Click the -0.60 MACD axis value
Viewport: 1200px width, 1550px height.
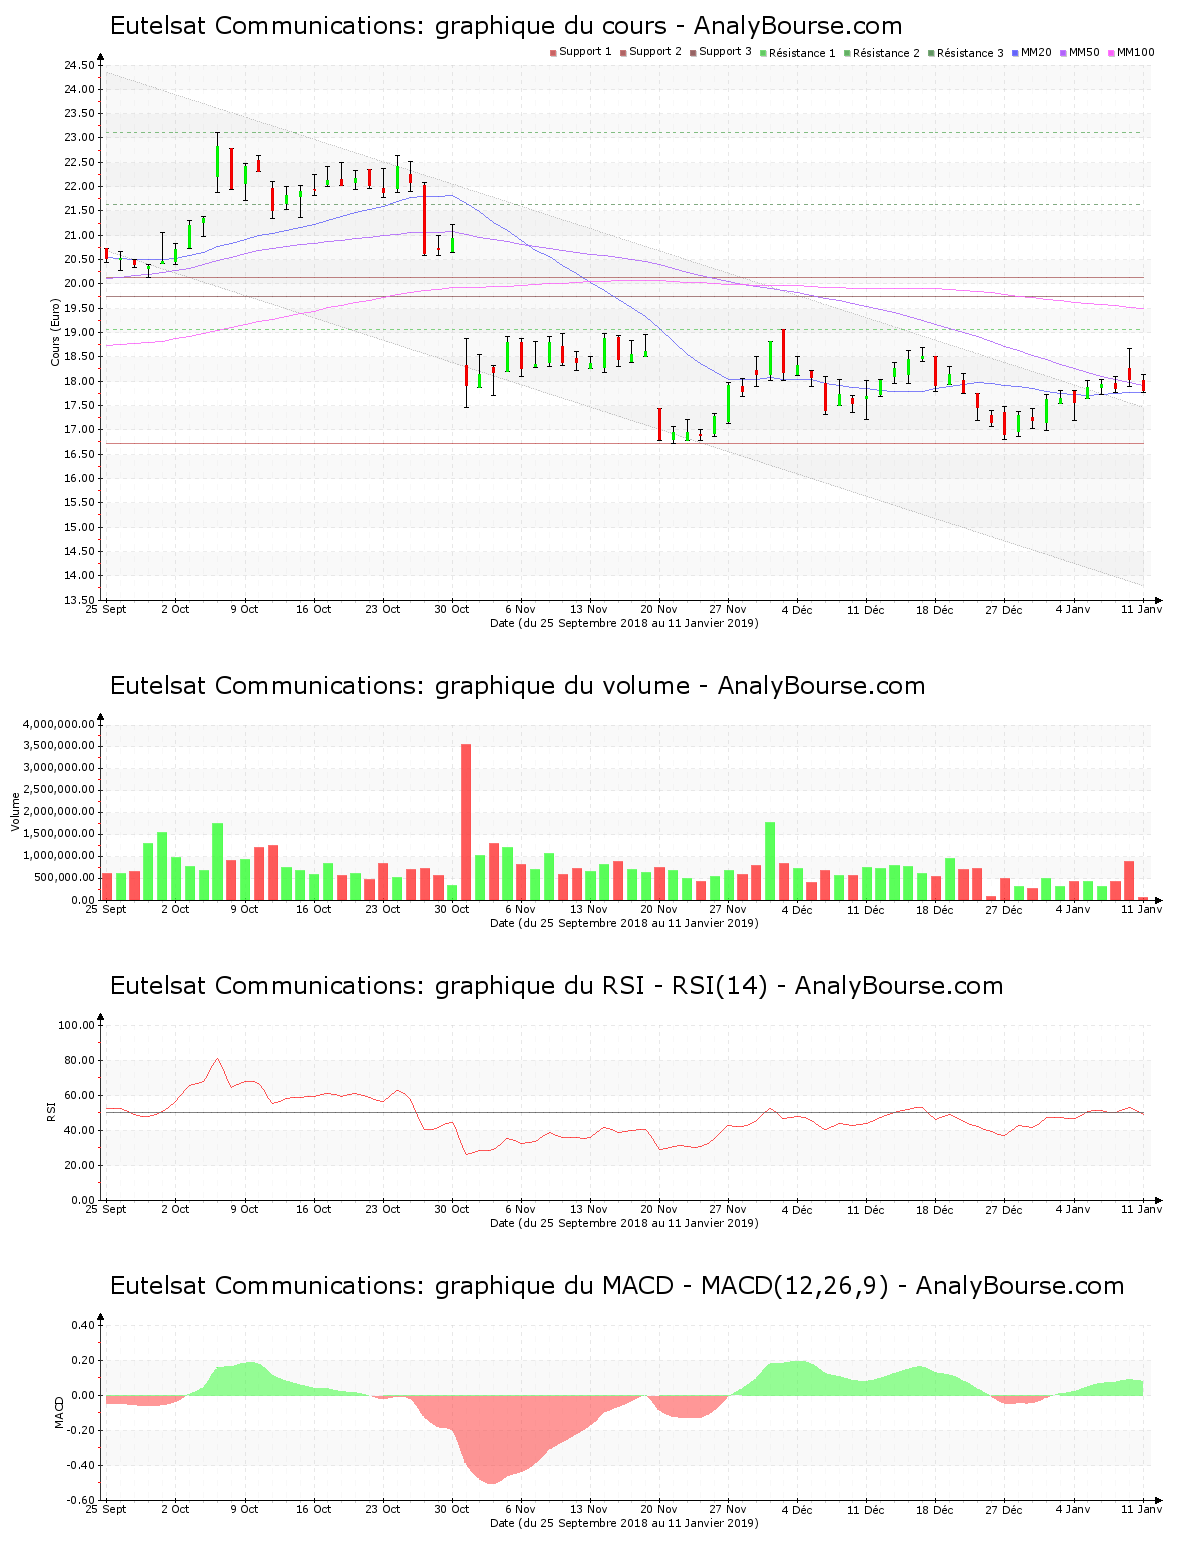point(82,1501)
